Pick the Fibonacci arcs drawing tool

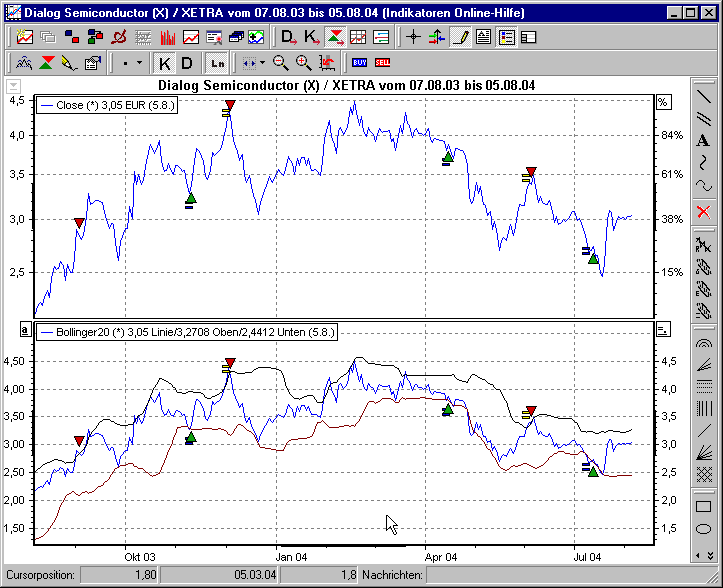pos(704,342)
